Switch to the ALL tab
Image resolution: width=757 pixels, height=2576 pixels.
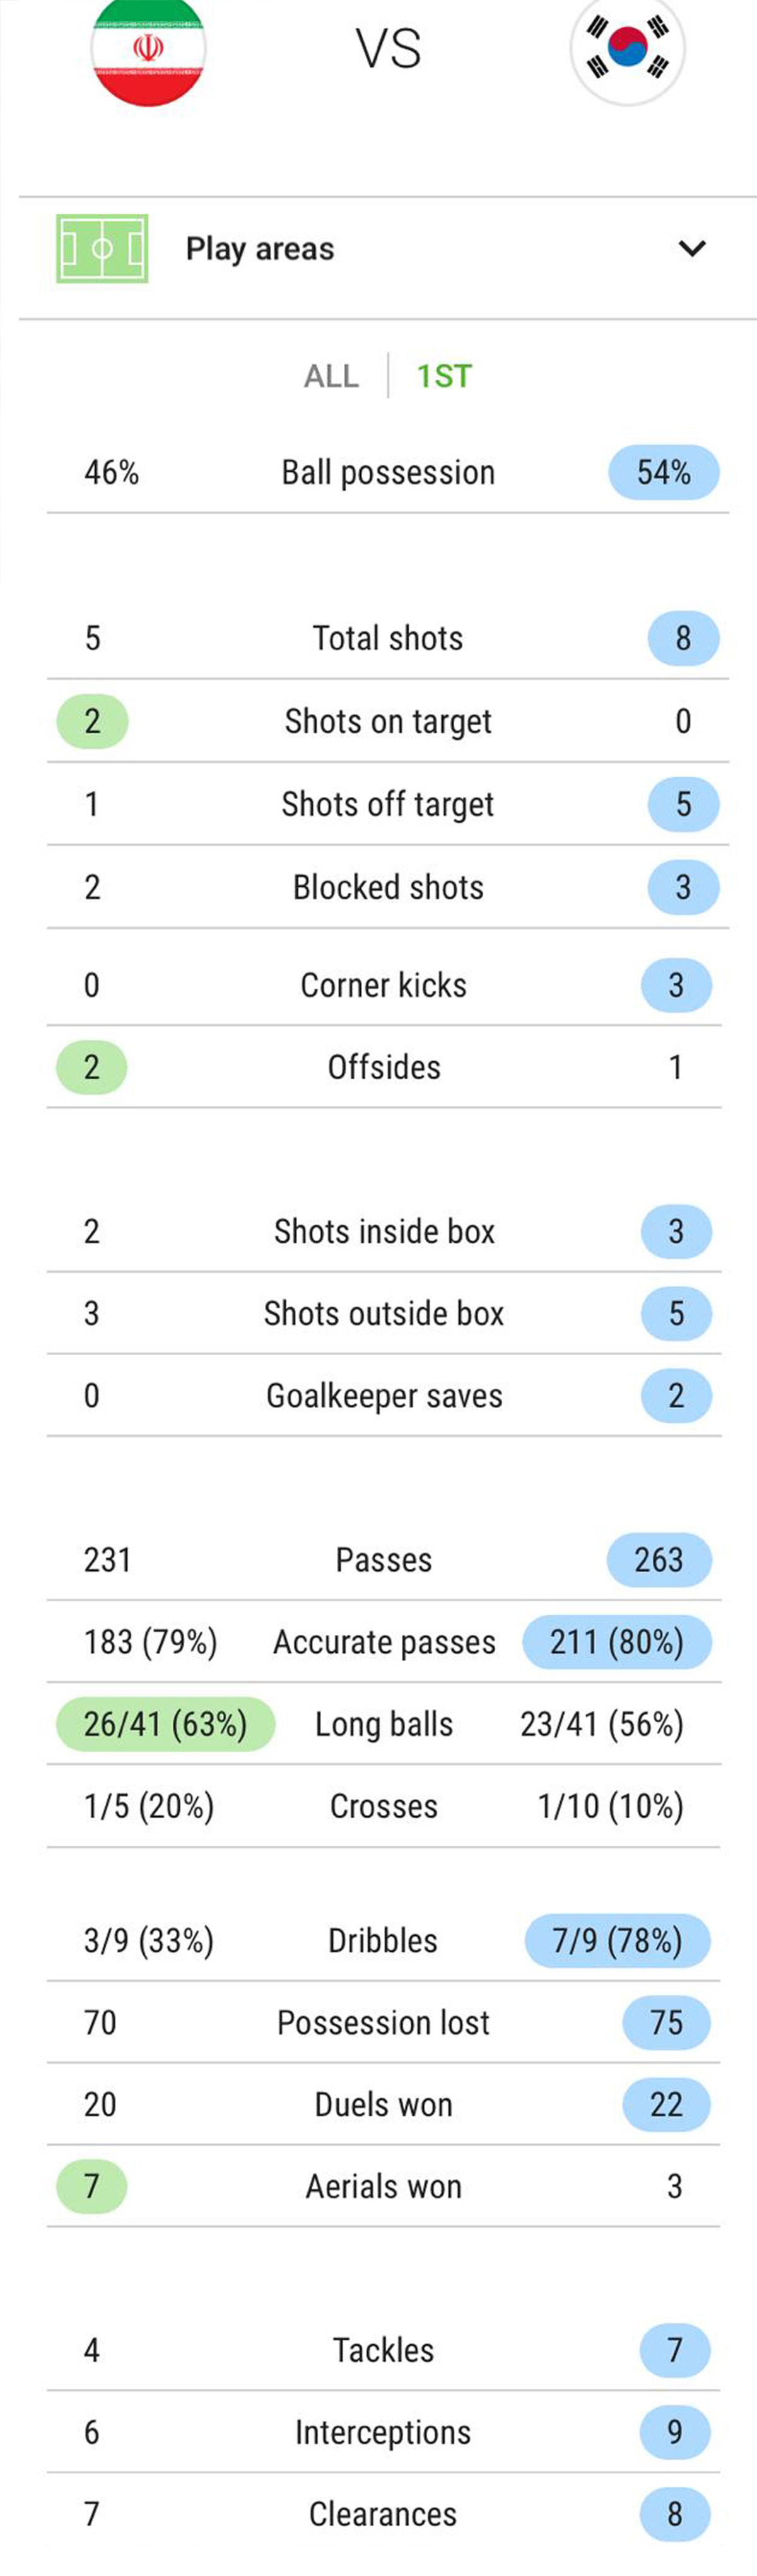click(331, 376)
